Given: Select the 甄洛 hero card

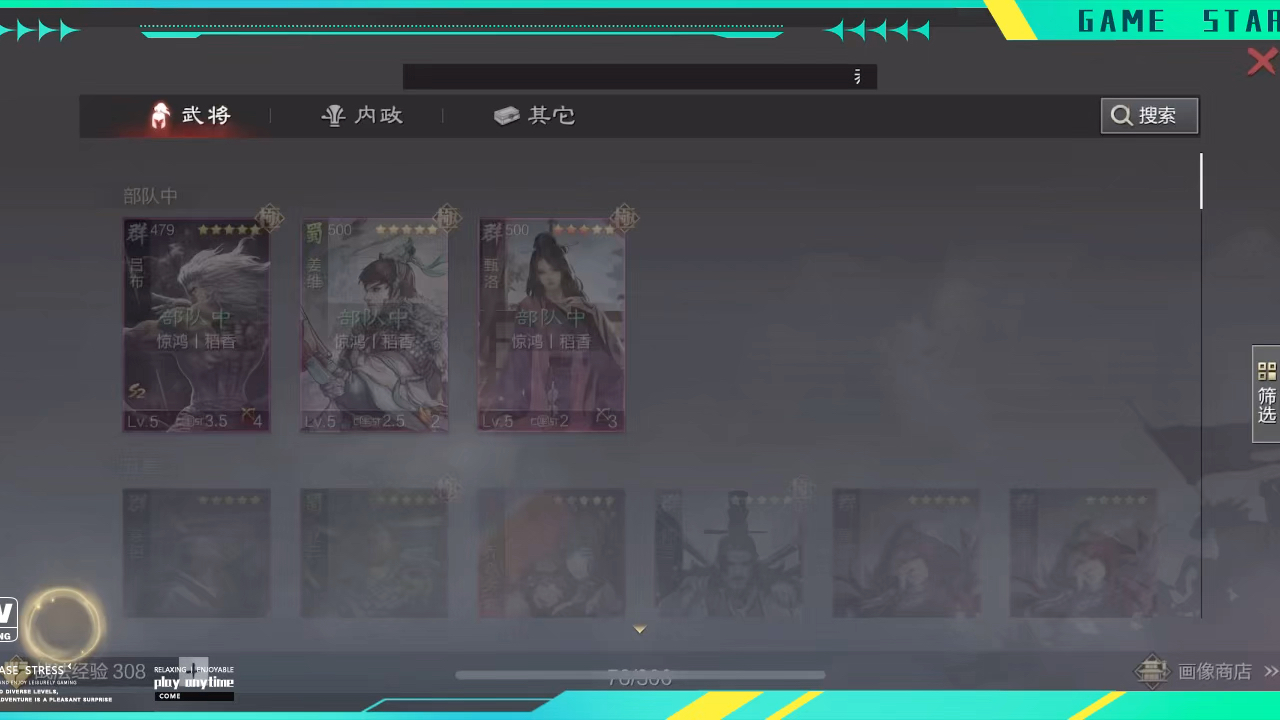Looking at the screenshot, I should coord(551,325).
